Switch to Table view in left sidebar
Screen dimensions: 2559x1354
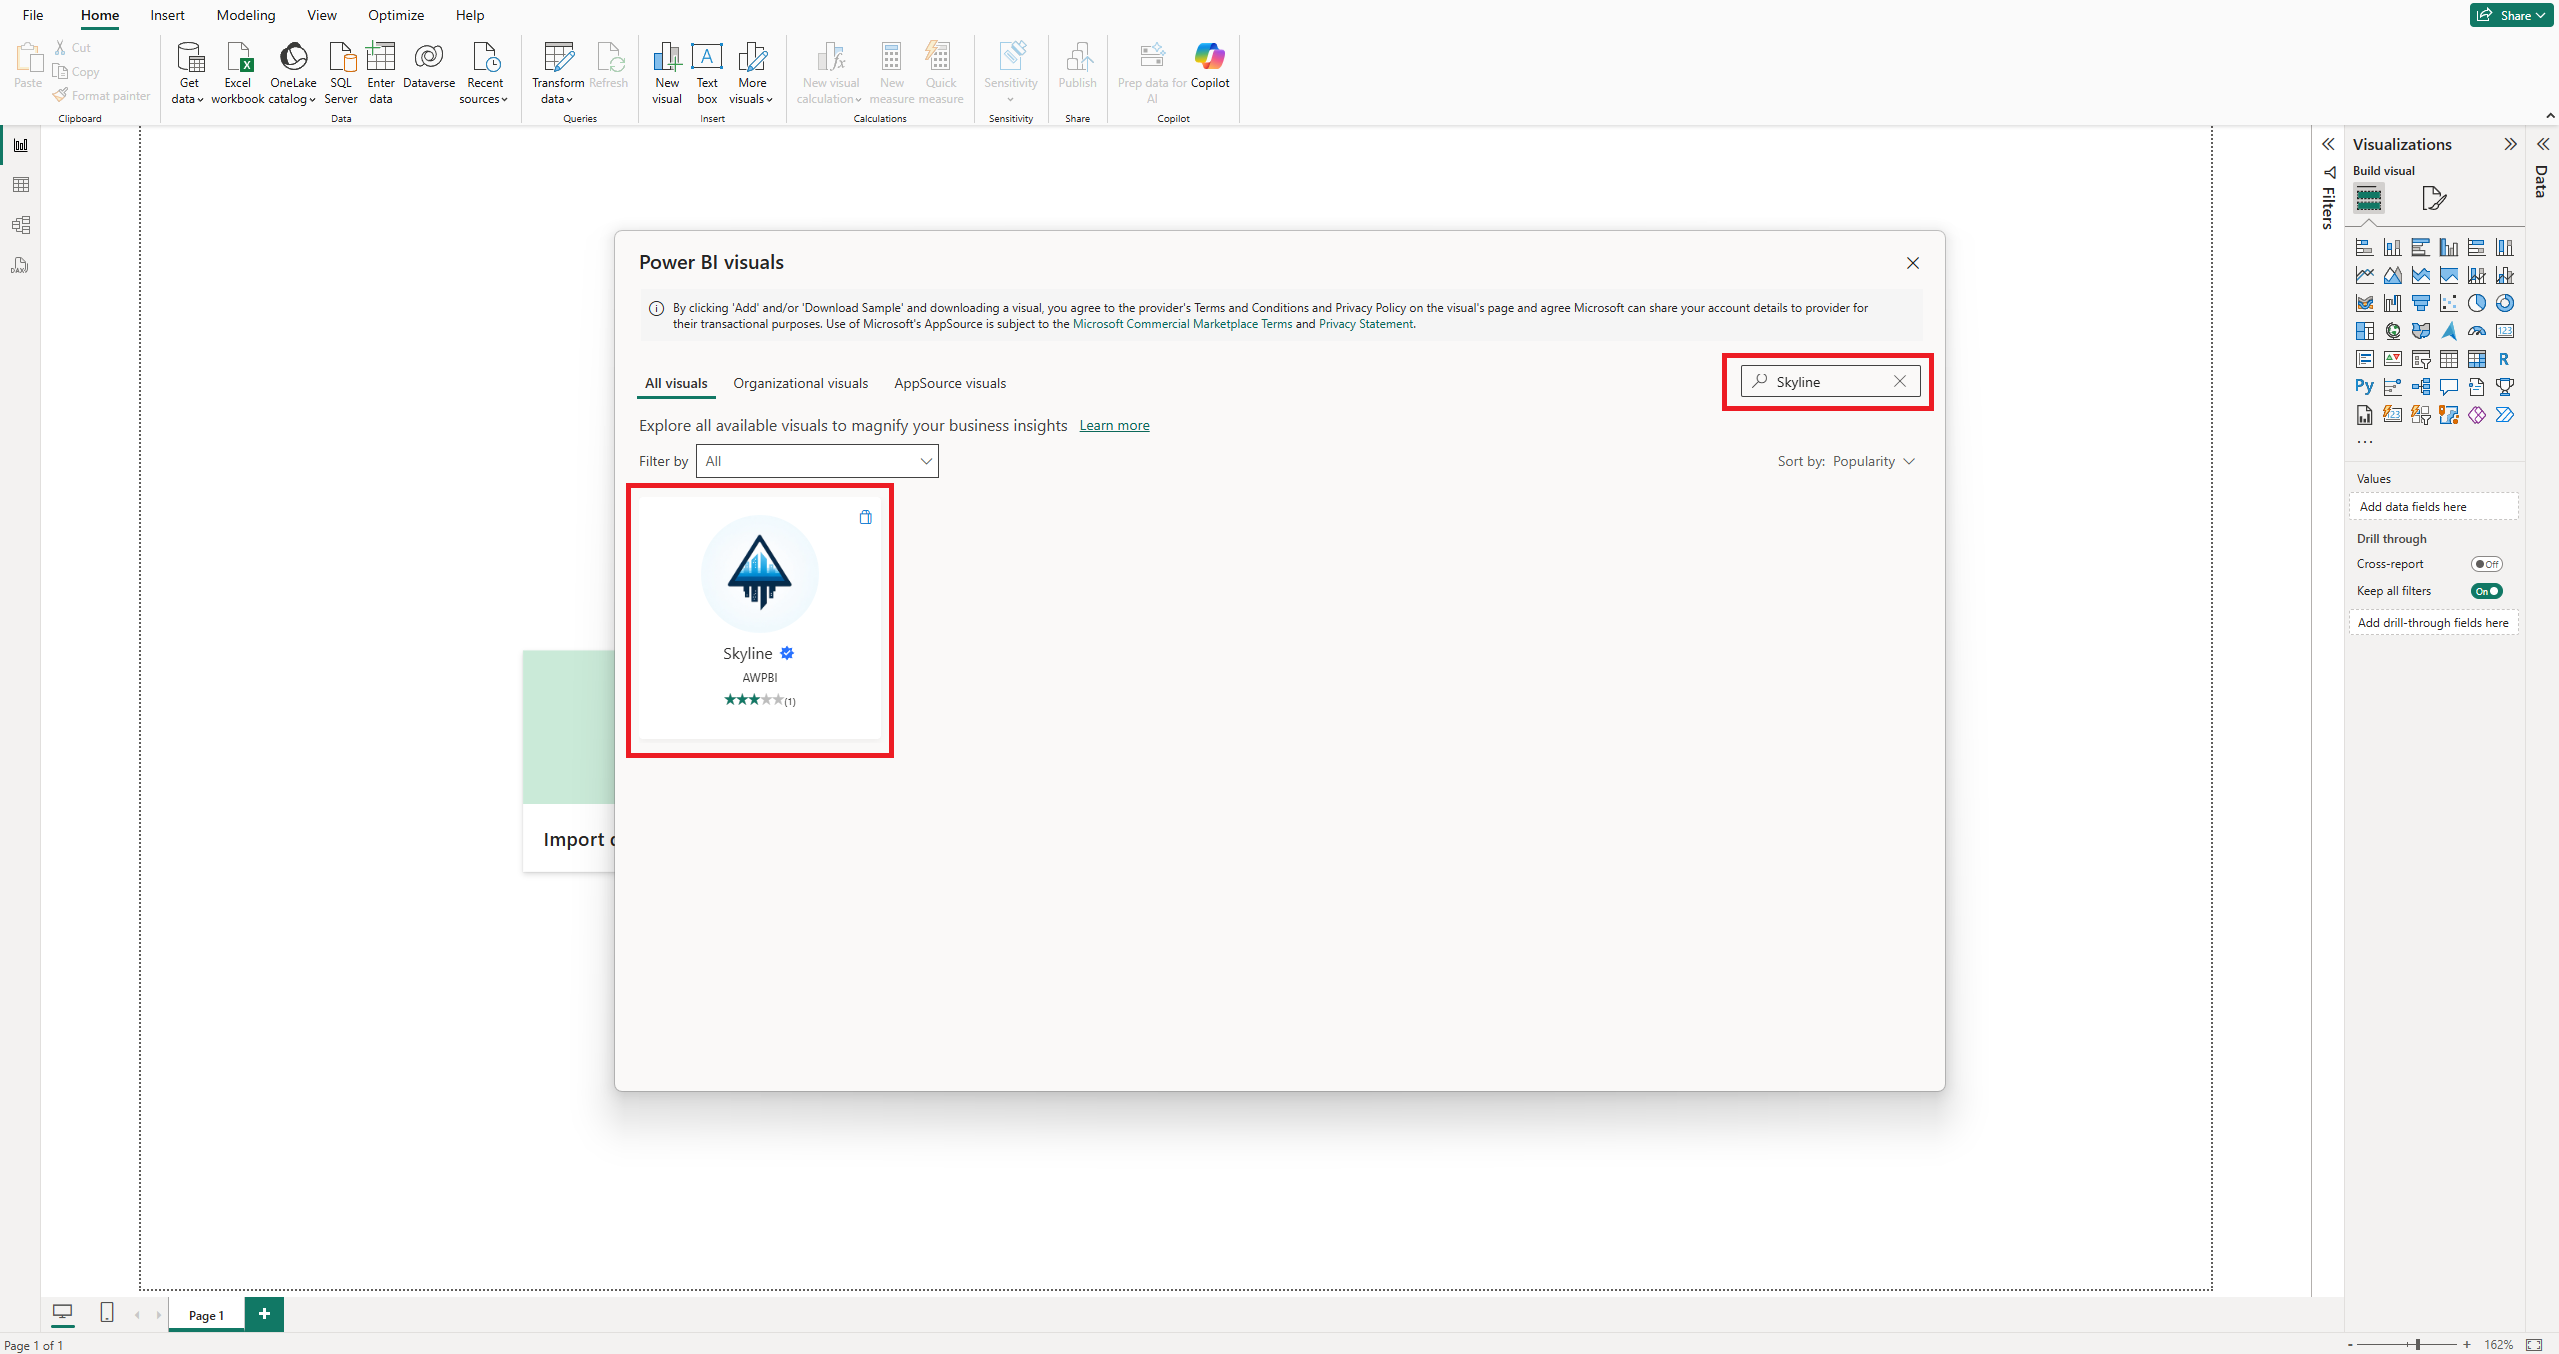point(21,185)
